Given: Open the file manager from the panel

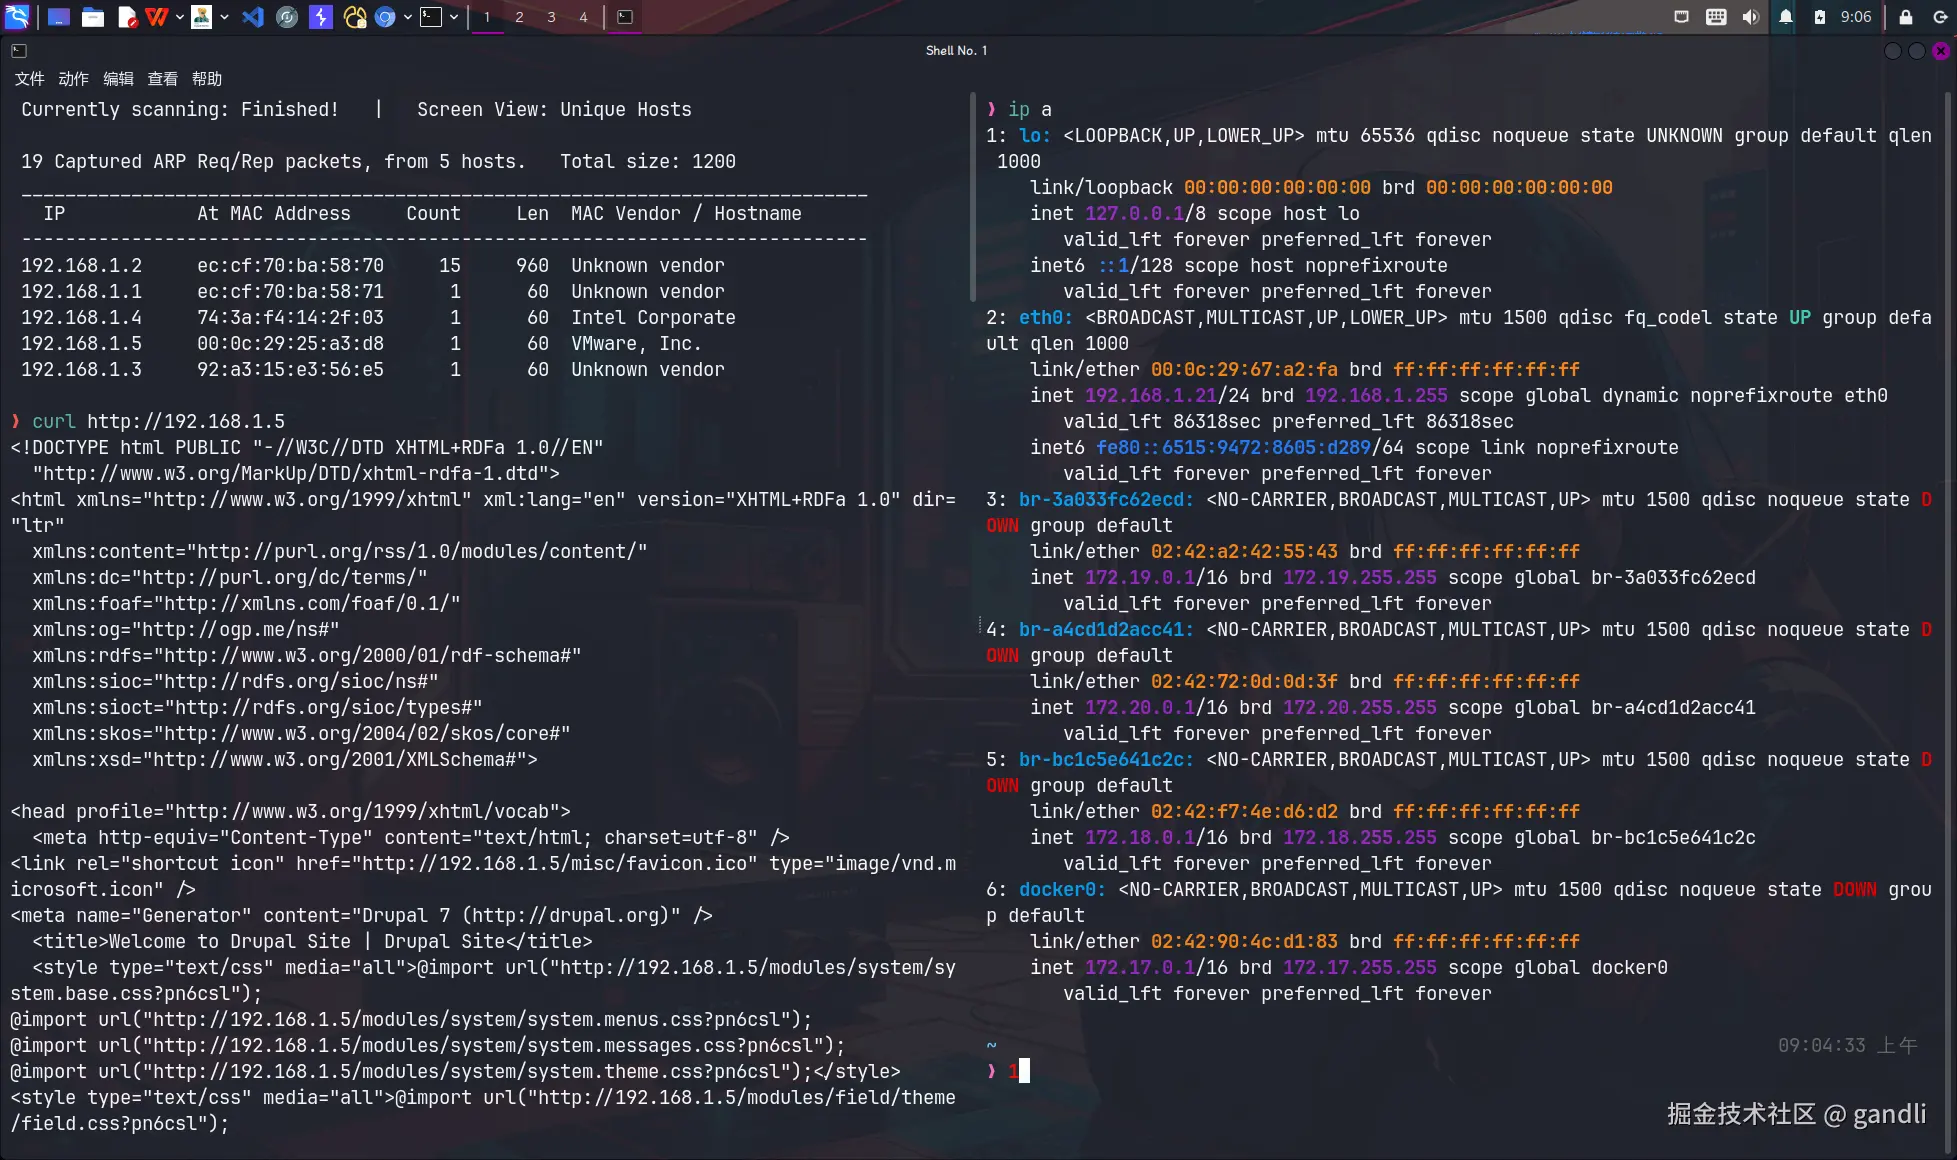Looking at the screenshot, I should (x=93, y=17).
